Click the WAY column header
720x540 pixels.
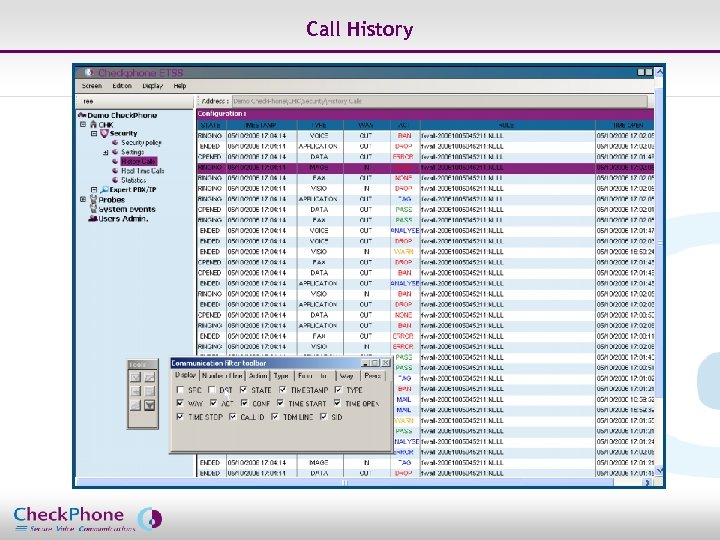point(366,125)
